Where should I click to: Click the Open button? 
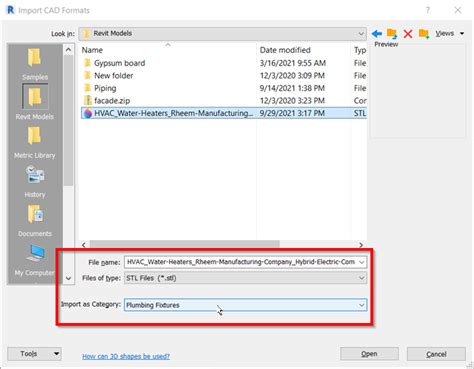pyautogui.click(x=369, y=354)
